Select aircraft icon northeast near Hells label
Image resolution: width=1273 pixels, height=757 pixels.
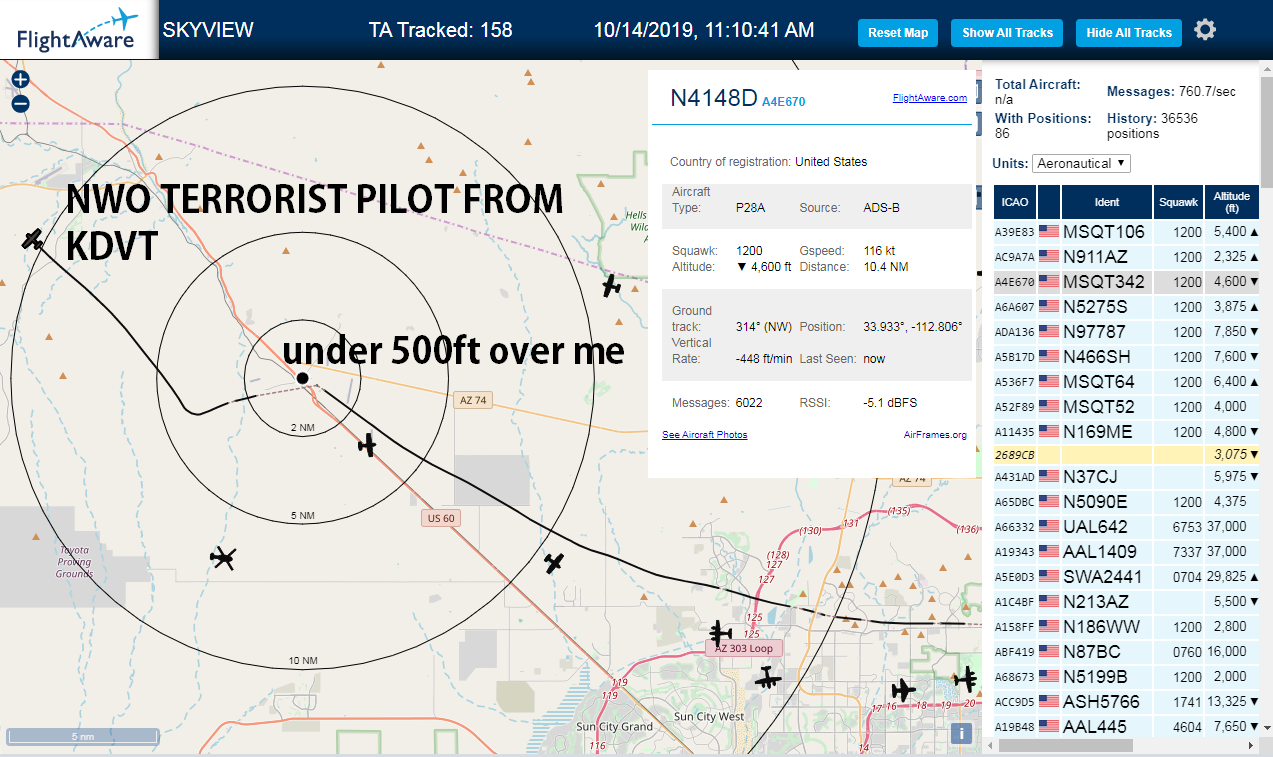coord(612,286)
